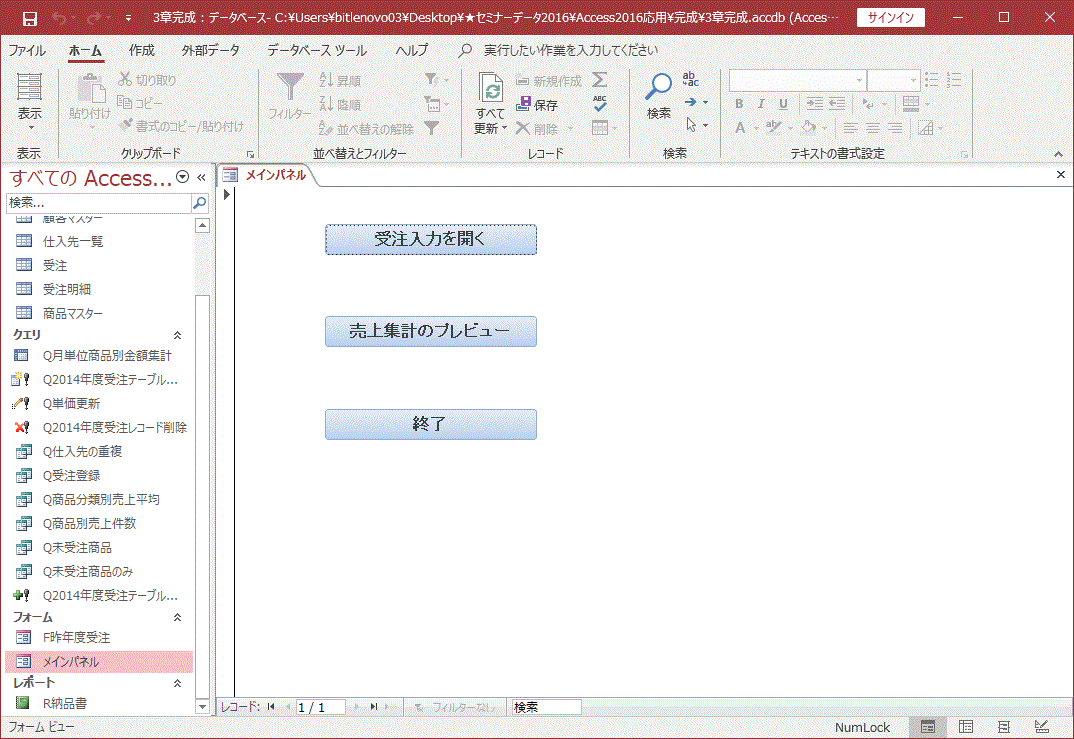Click 並べ替えの解除 to clear sorting

(366, 129)
